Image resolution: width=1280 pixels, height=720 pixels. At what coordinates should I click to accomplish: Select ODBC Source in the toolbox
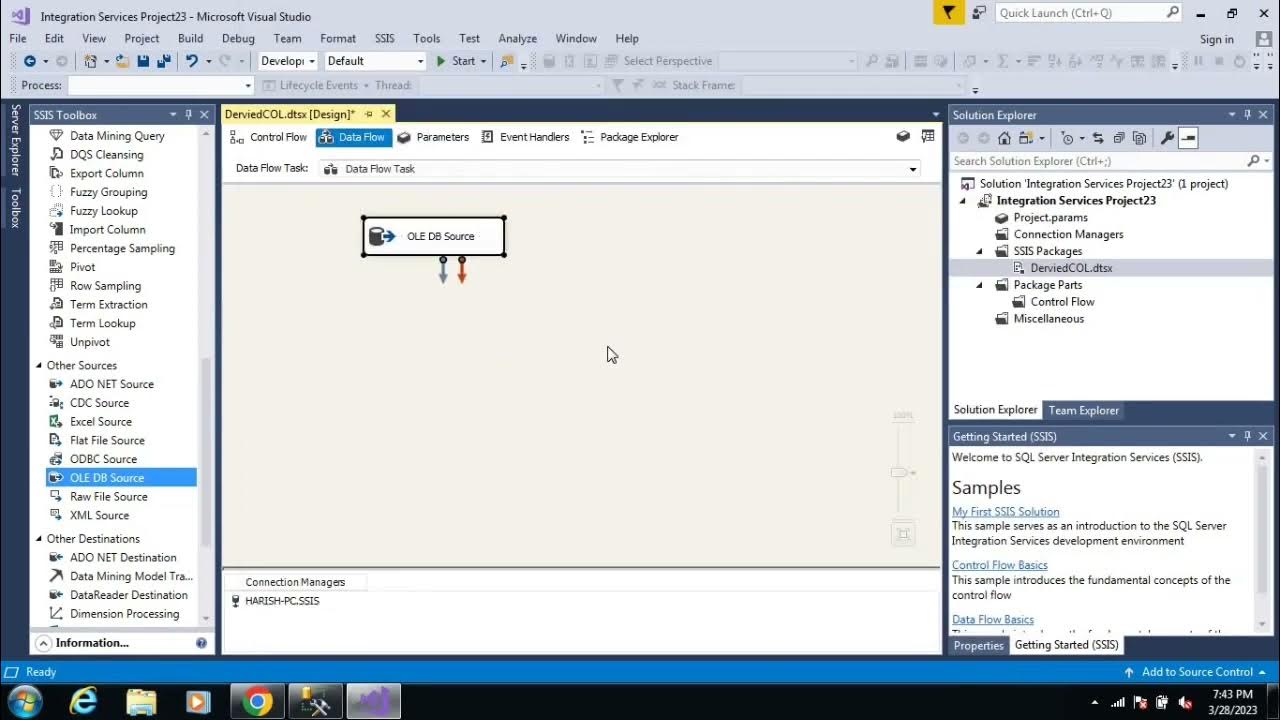coord(103,459)
